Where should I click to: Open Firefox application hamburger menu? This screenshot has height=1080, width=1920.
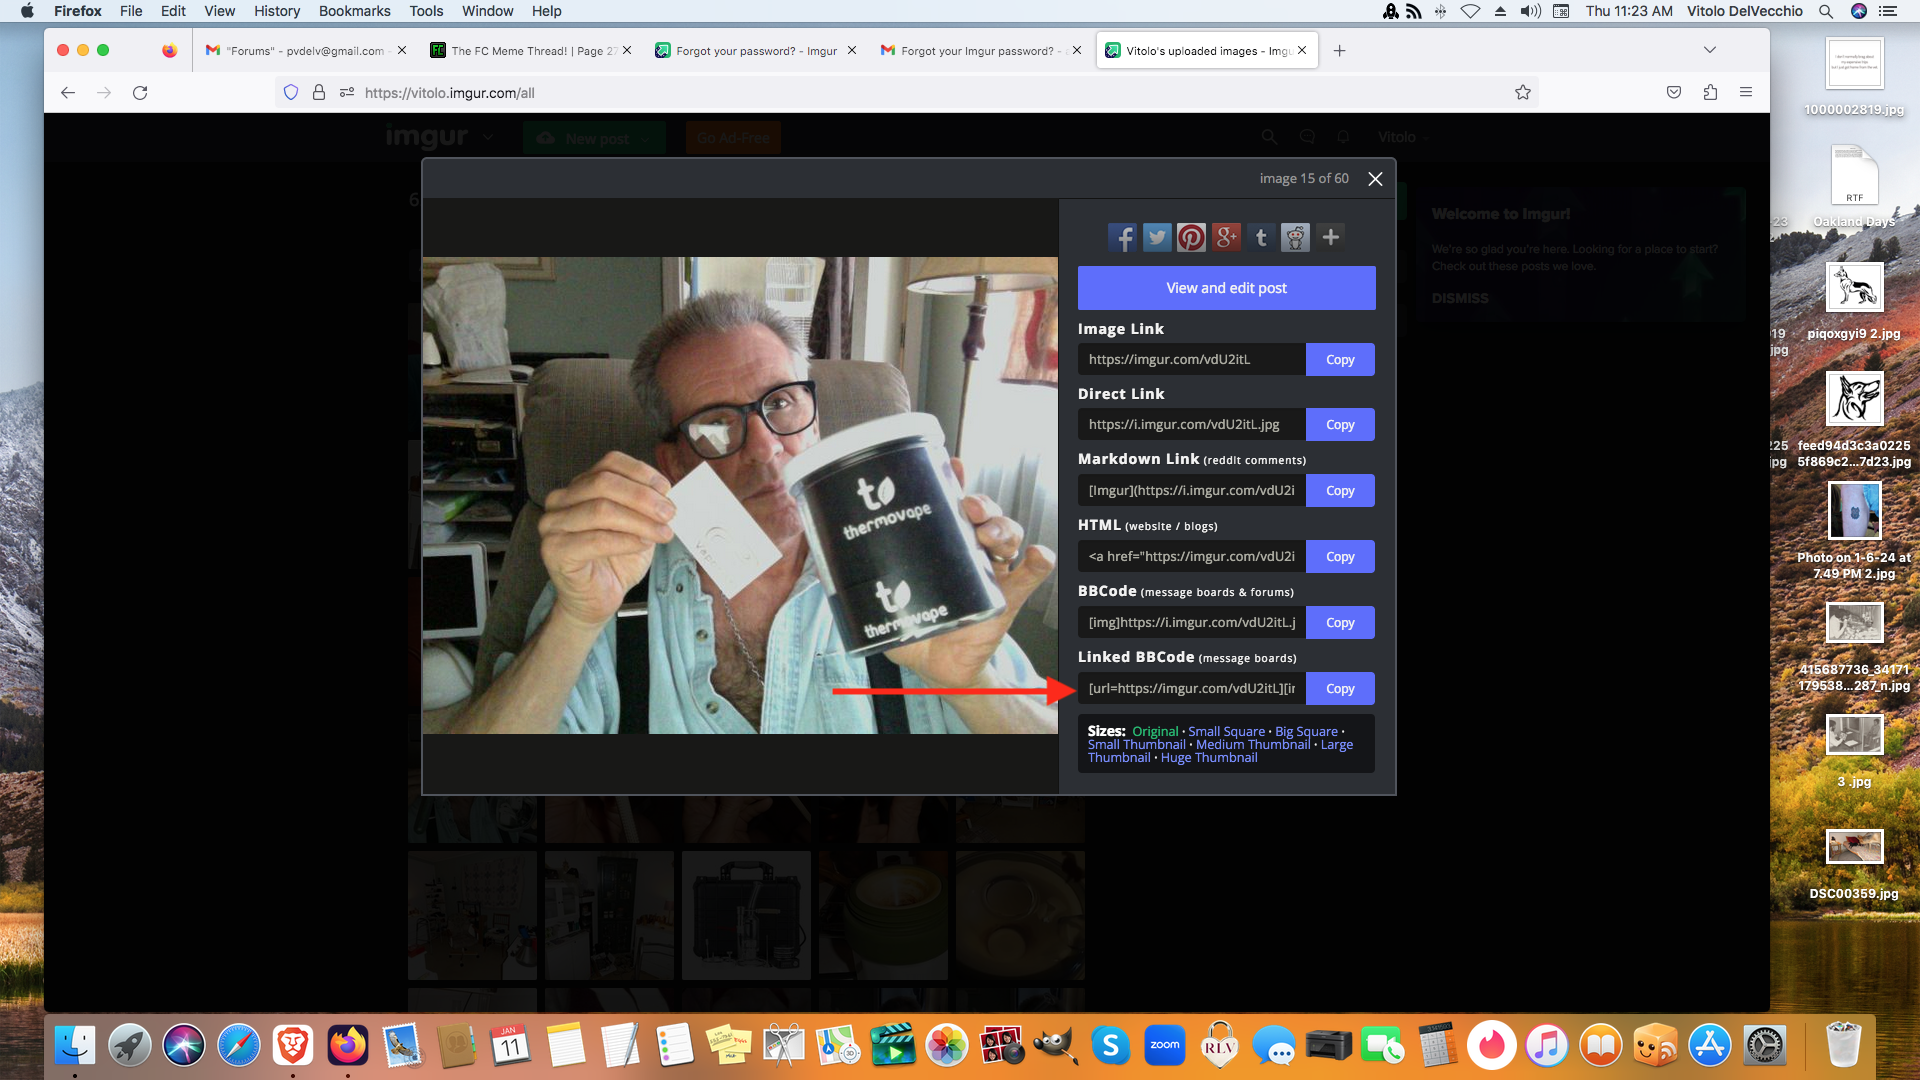point(1746,93)
